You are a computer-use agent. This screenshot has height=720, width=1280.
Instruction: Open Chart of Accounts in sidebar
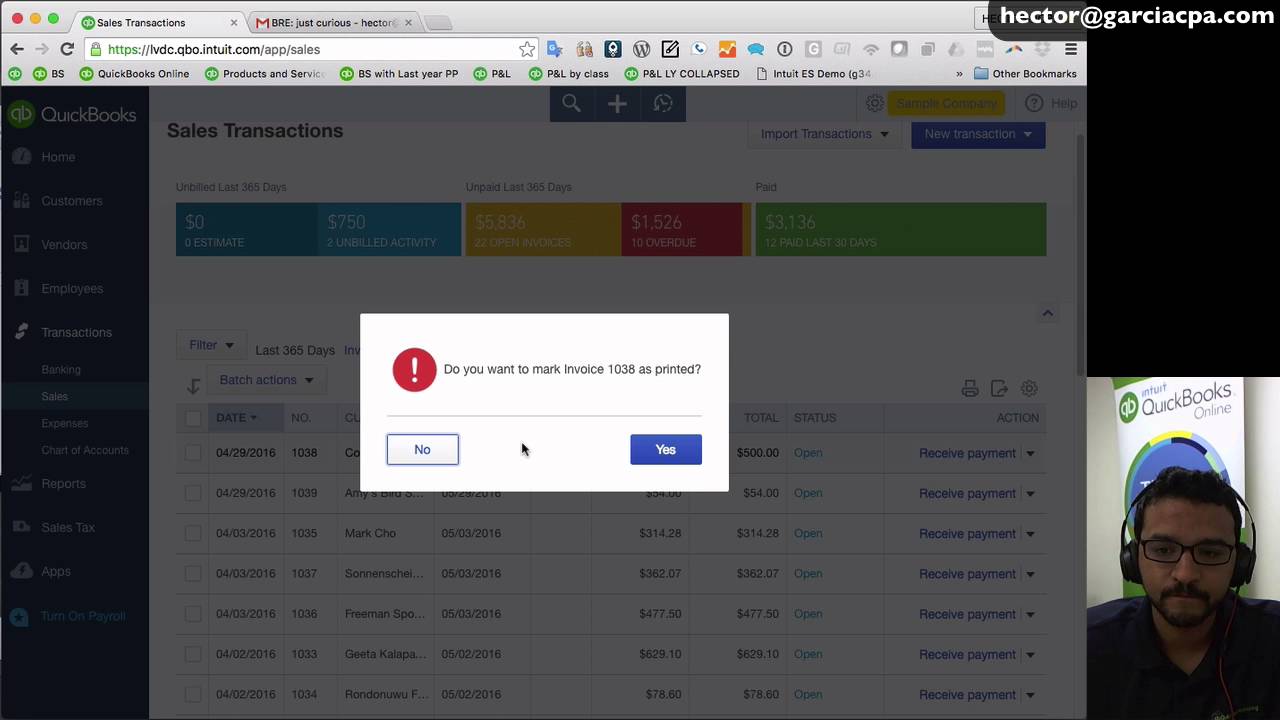tap(85, 451)
